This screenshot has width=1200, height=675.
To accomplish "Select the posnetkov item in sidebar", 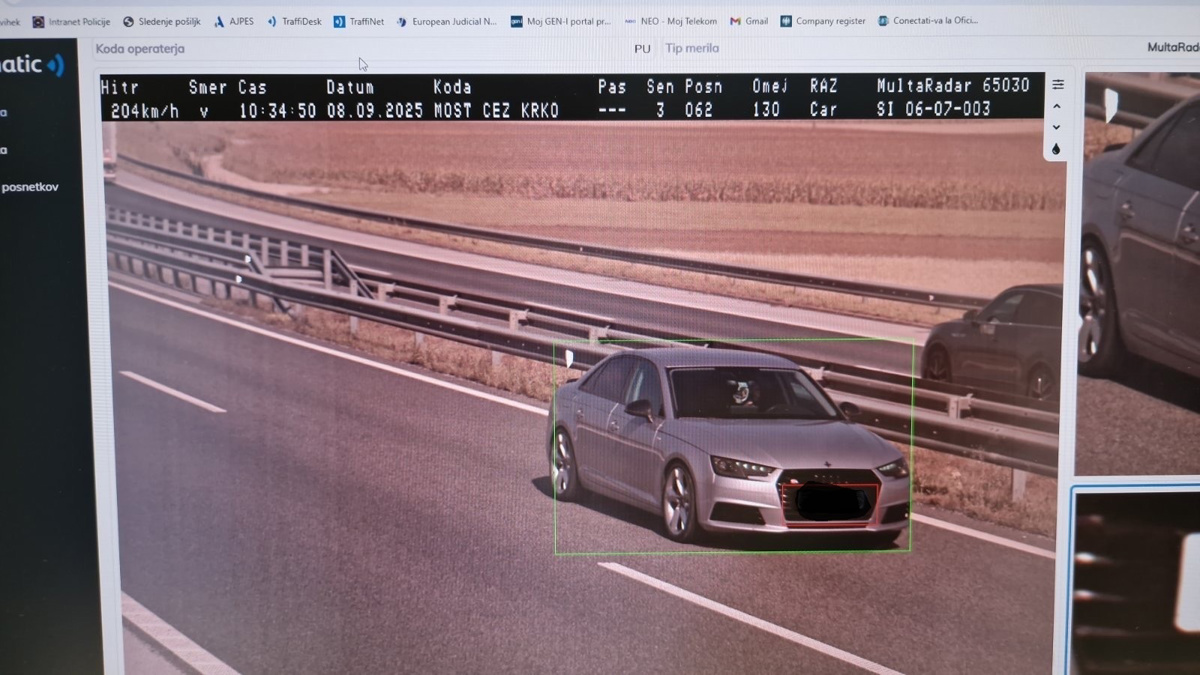I will (x=29, y=187).
